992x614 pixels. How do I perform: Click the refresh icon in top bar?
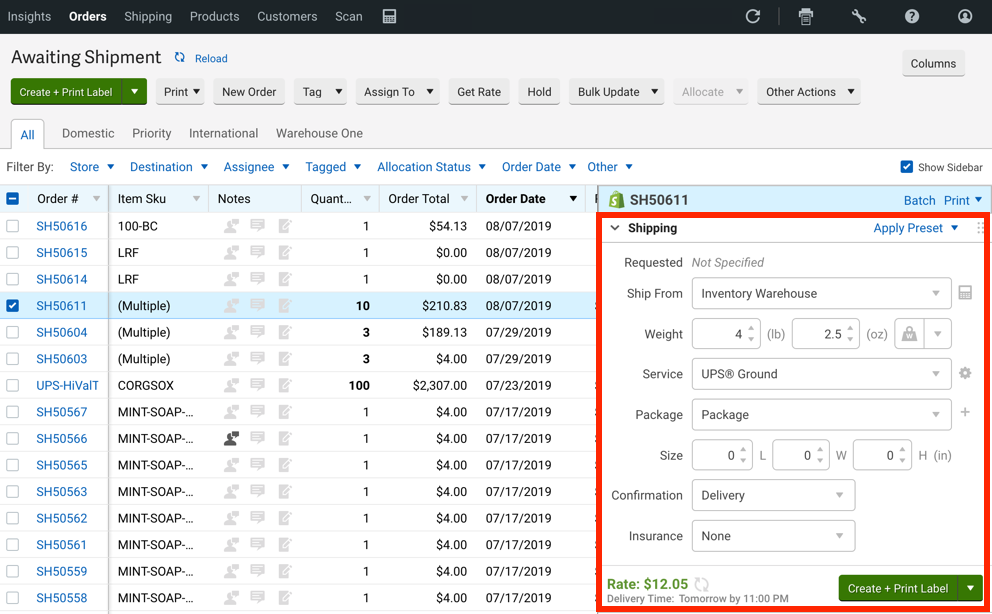pyautogui.click(x=753, y=17)
